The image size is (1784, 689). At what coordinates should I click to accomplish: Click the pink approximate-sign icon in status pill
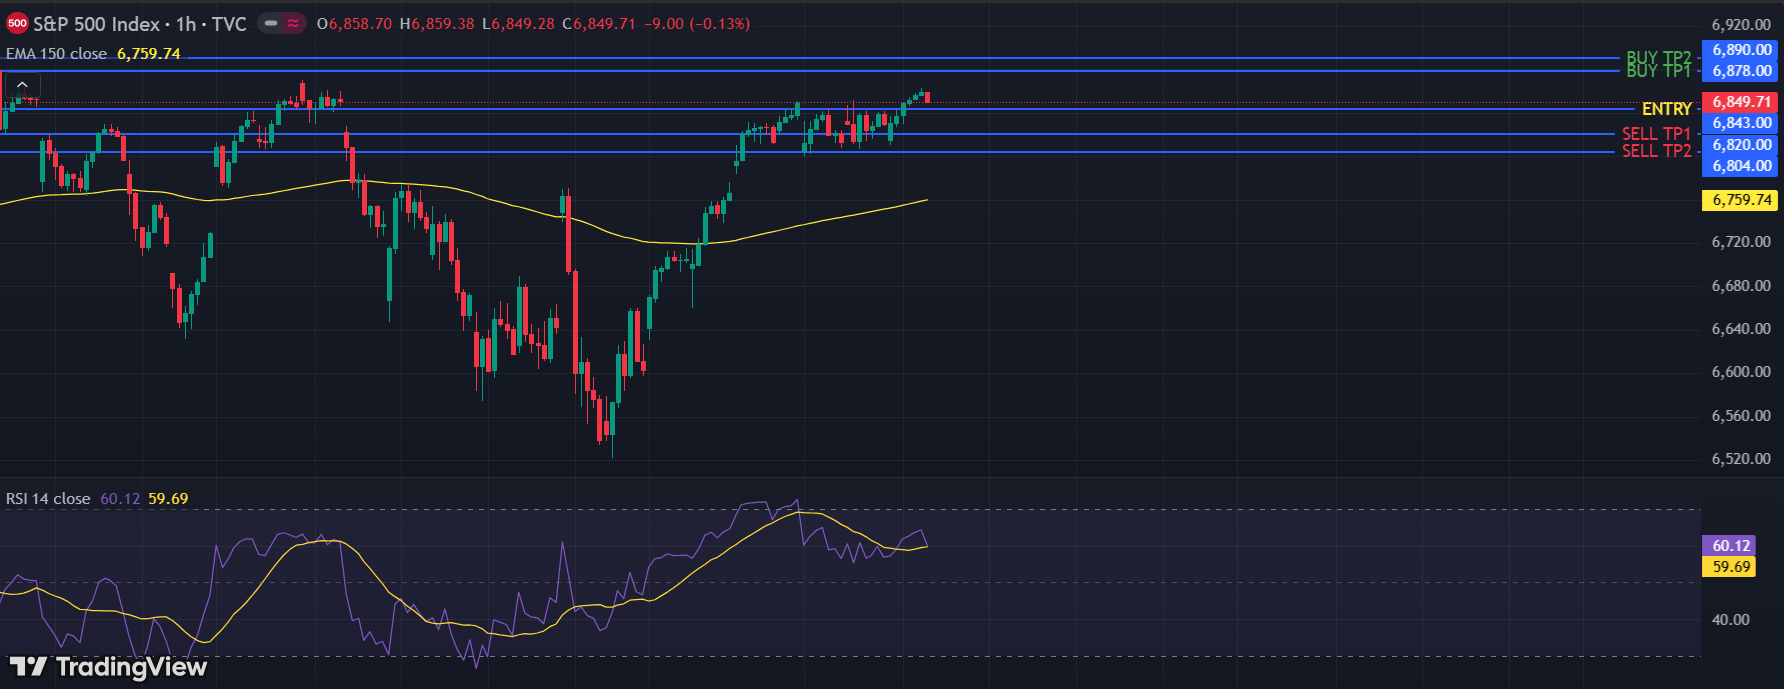[x=293, y=23]
